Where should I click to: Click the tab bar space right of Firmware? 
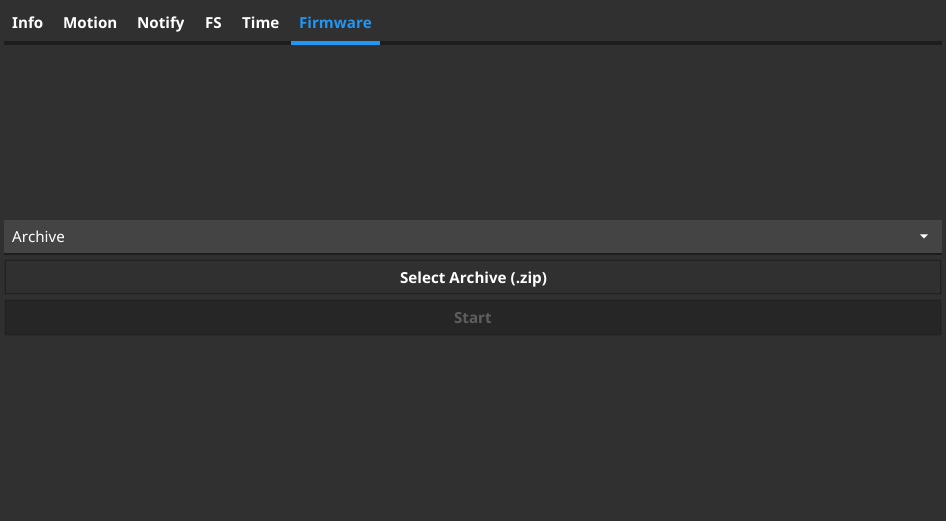[660, 22]
